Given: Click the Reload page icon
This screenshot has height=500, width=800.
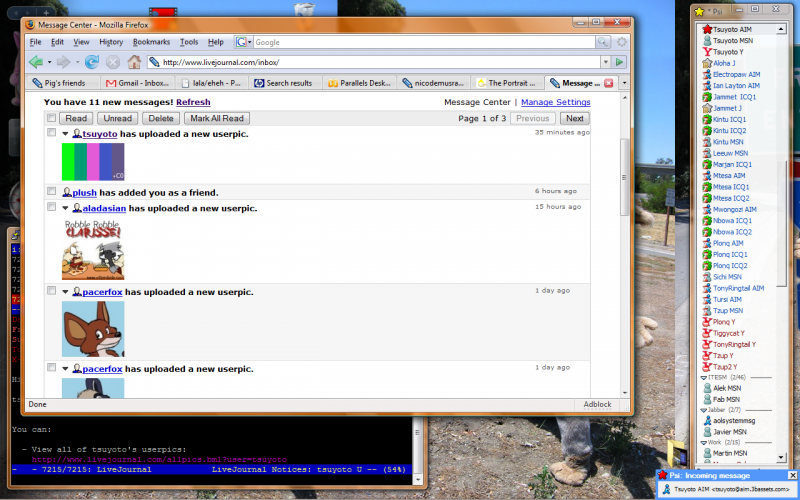Looking at the screenshot, I should (x=91, y=62).
